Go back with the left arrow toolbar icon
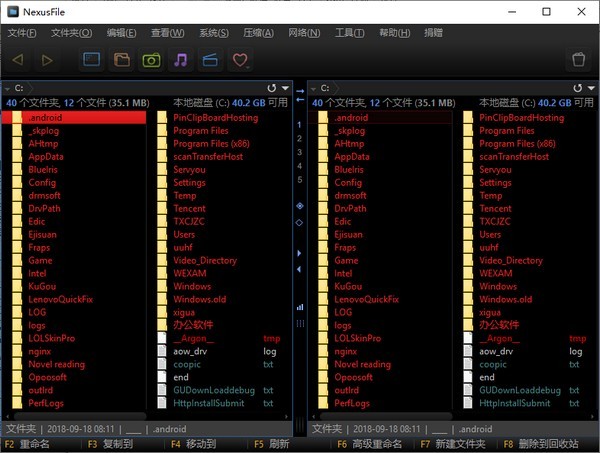This screenshot has height=453, width=600. 18,60
